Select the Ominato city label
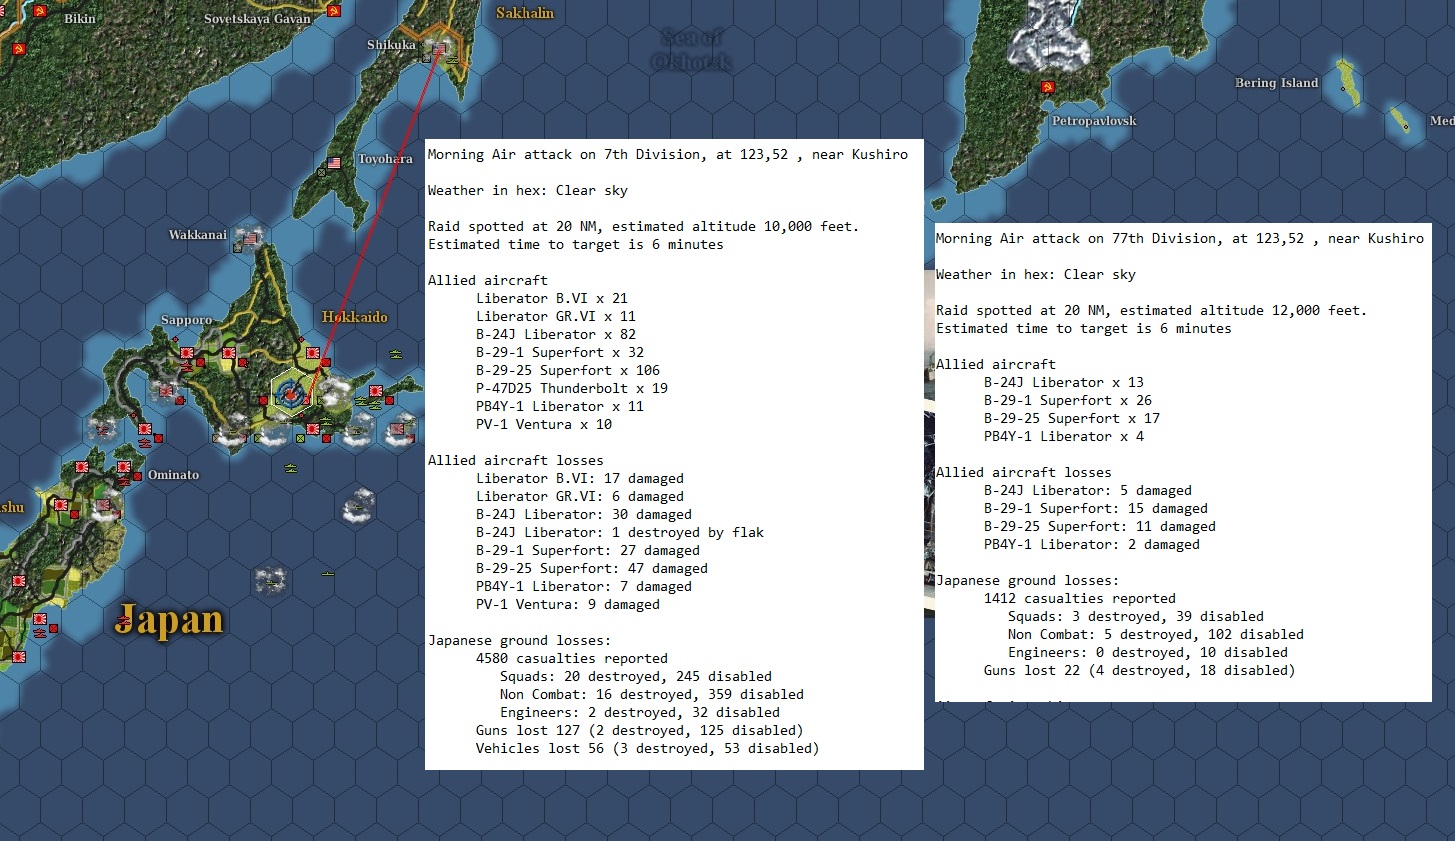1455x841 pixels. (173, 475)
